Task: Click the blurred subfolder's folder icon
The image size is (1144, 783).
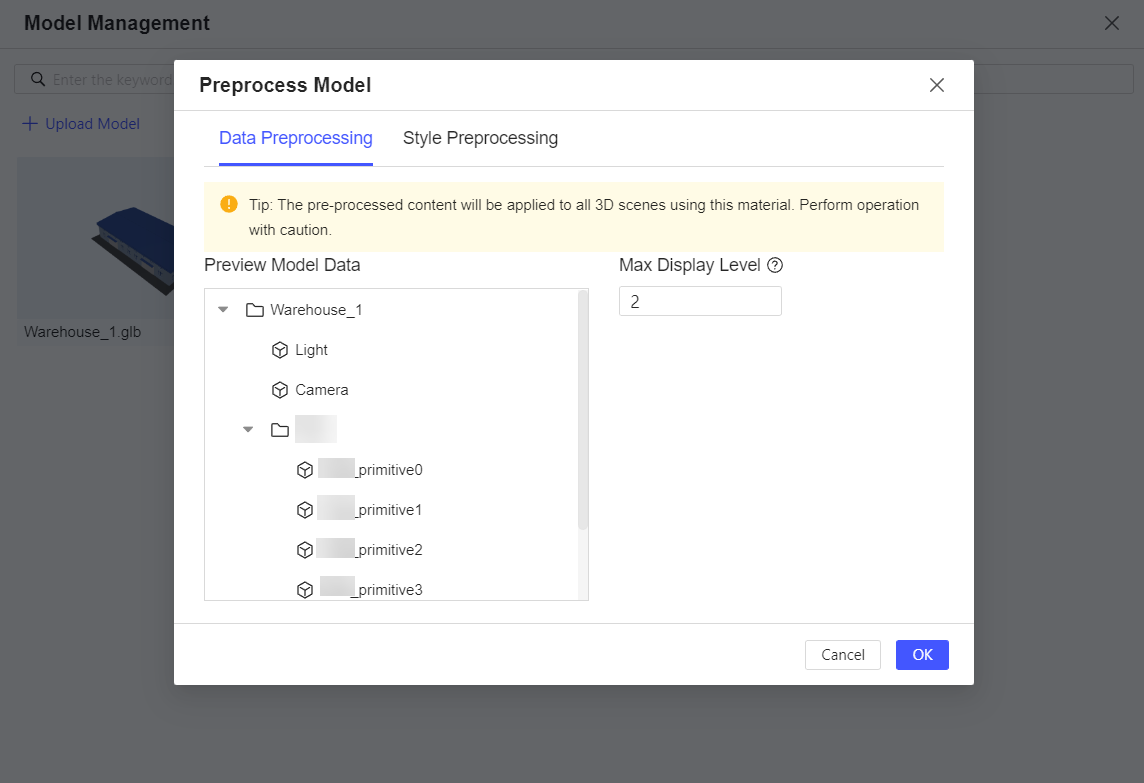Action: [x=279, y=430]
